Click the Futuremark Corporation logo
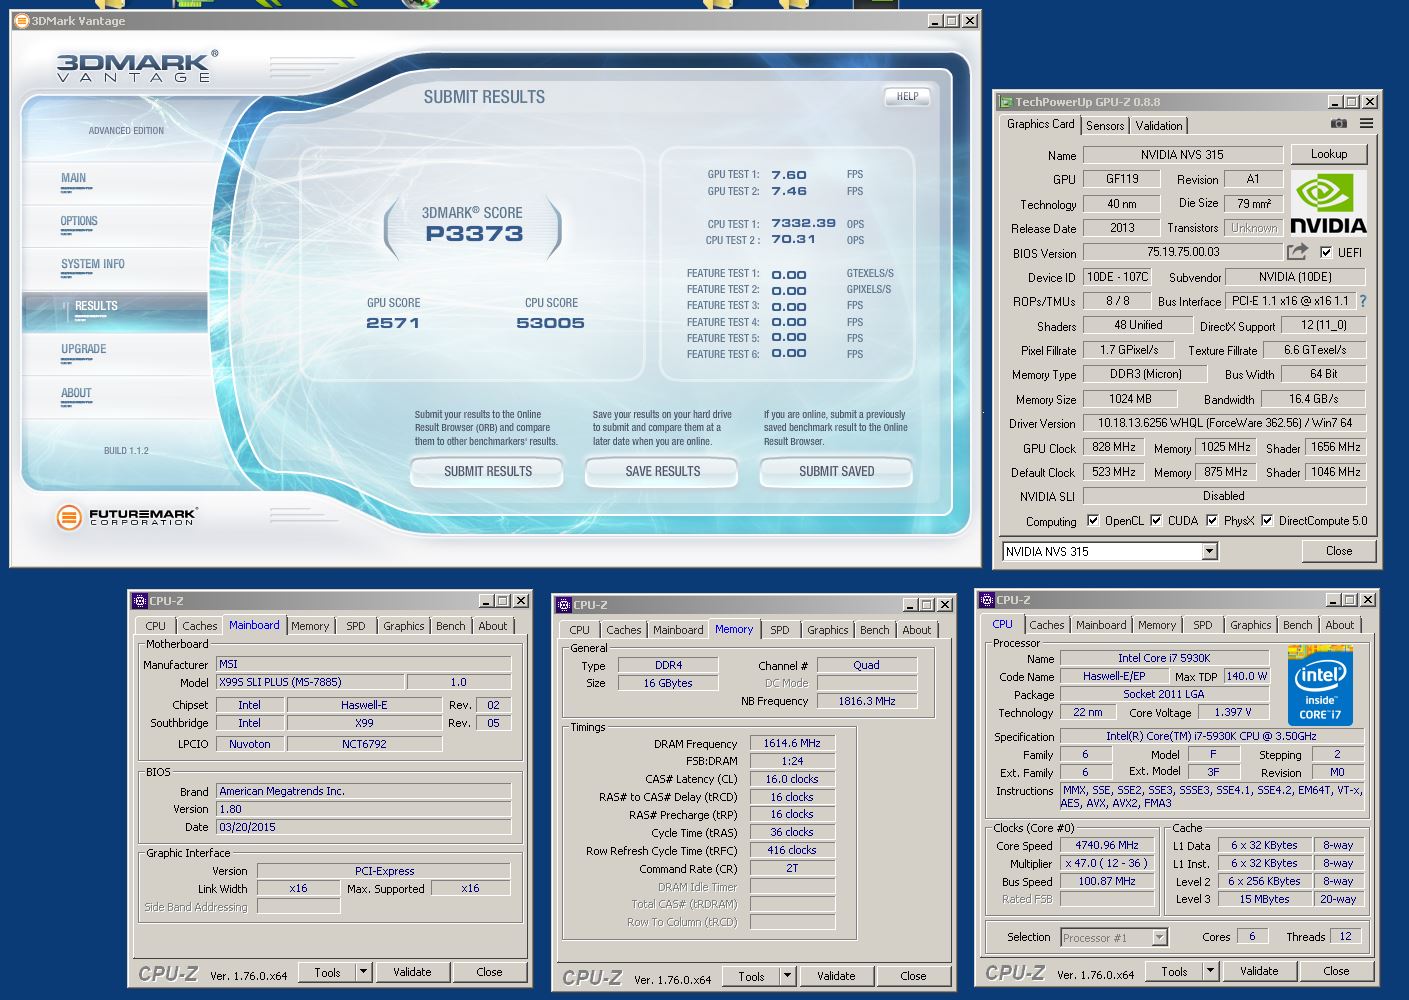Image resolution: width=1409 pixels, height=1000 pixels. pyautogui.click(x=126, y=517)
